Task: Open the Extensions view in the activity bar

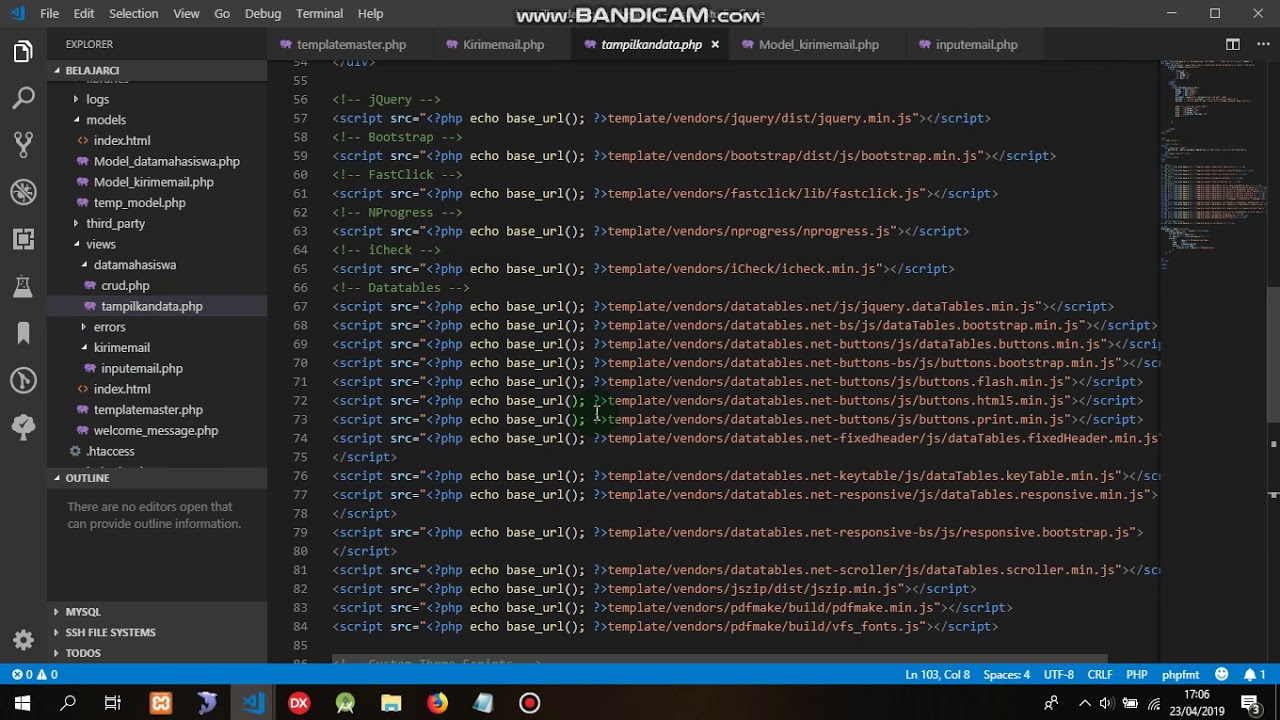Action: pos(23,239)
